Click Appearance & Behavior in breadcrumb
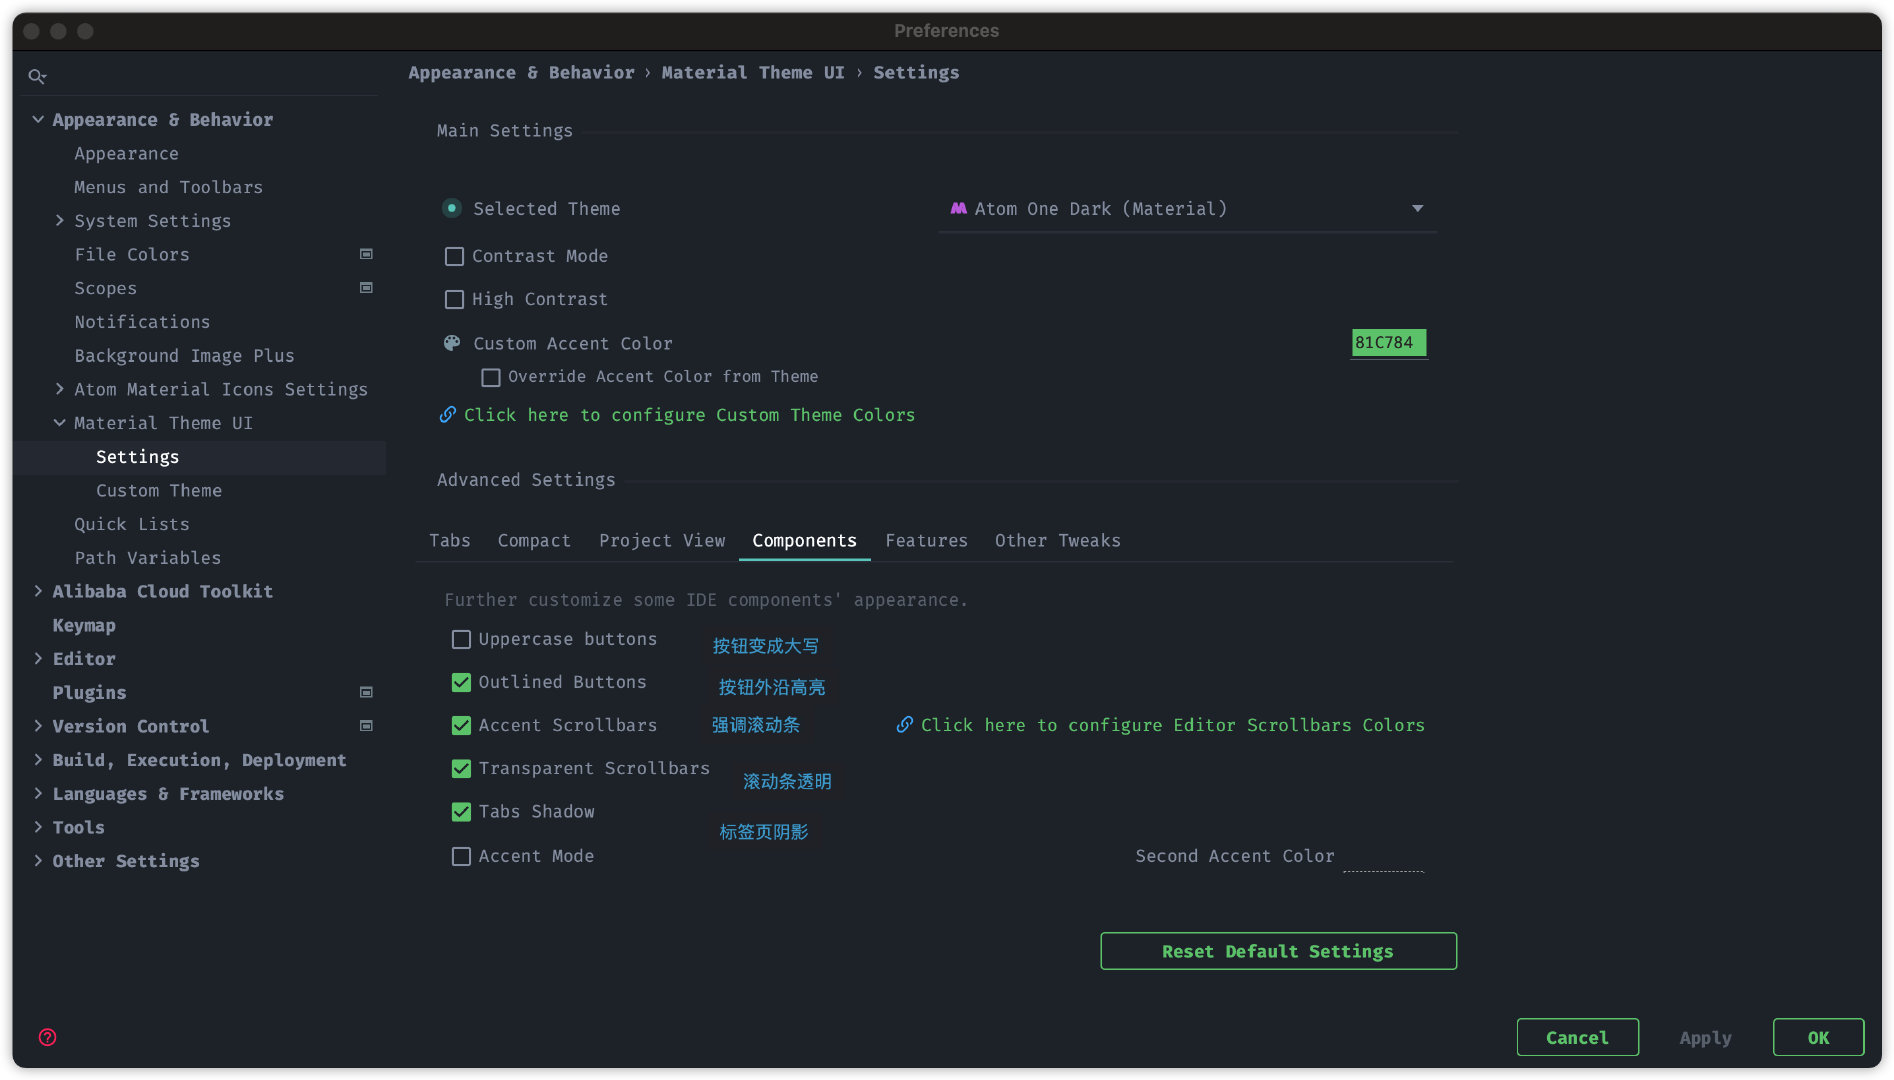 pos(521,72)
